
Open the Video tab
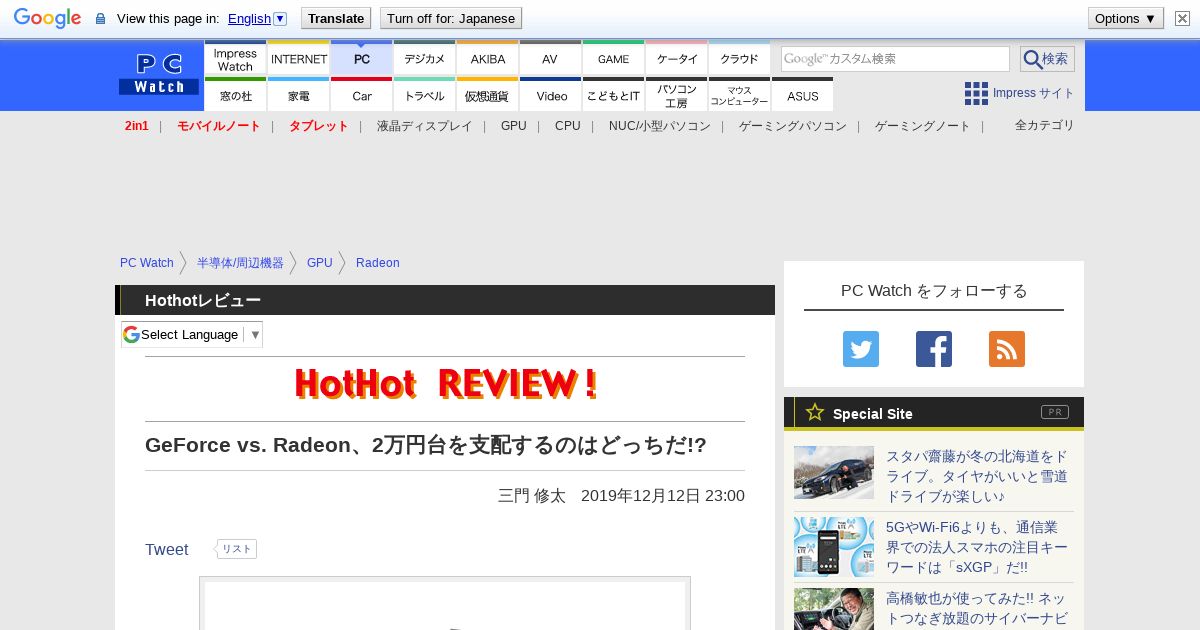pos(550,95)
